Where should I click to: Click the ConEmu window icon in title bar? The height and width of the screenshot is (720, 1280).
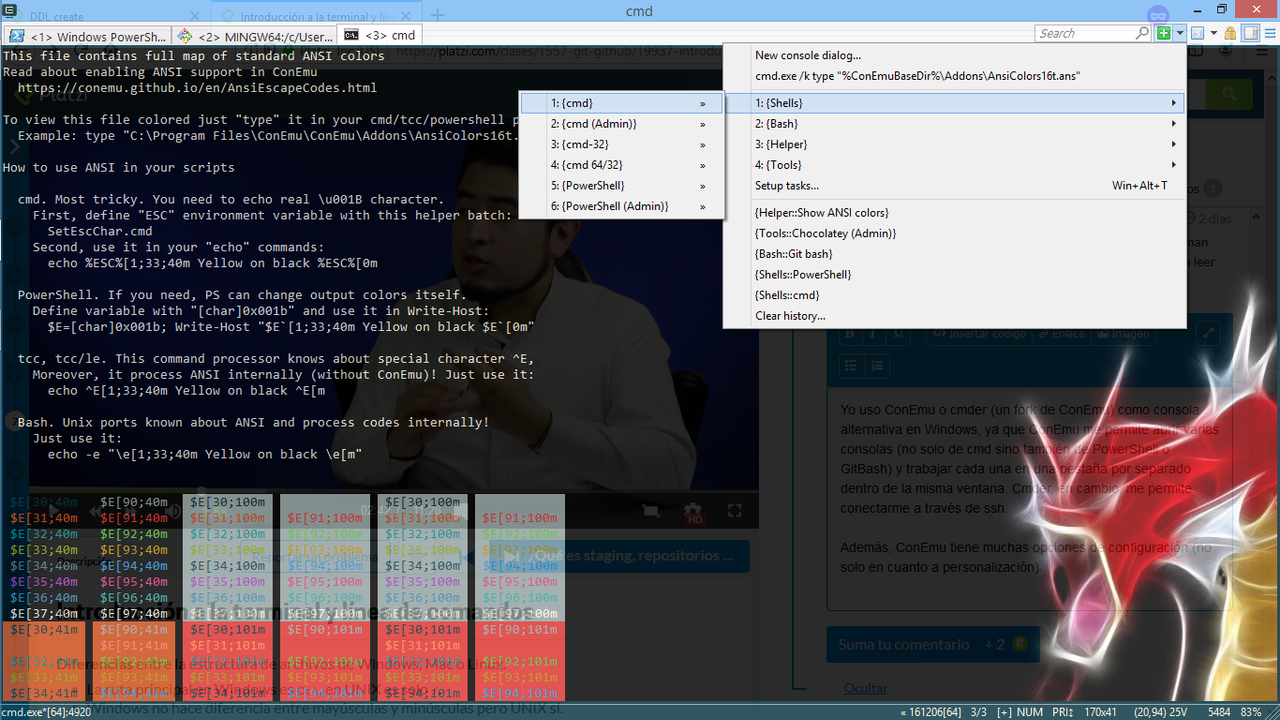(9, 10)
